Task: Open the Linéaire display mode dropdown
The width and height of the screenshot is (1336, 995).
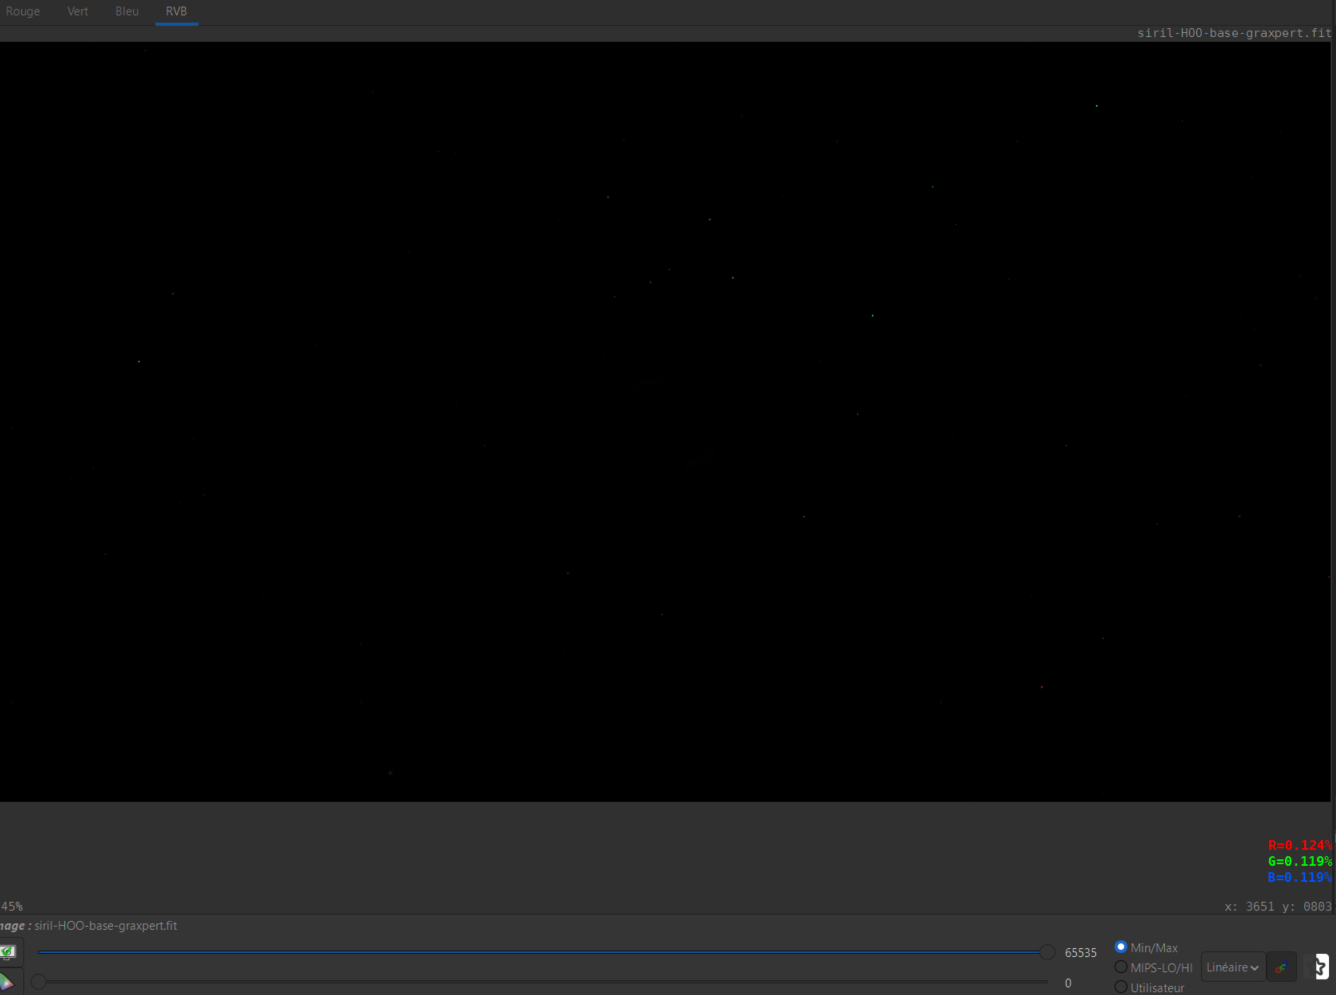Action: [x=1232, y=967]
